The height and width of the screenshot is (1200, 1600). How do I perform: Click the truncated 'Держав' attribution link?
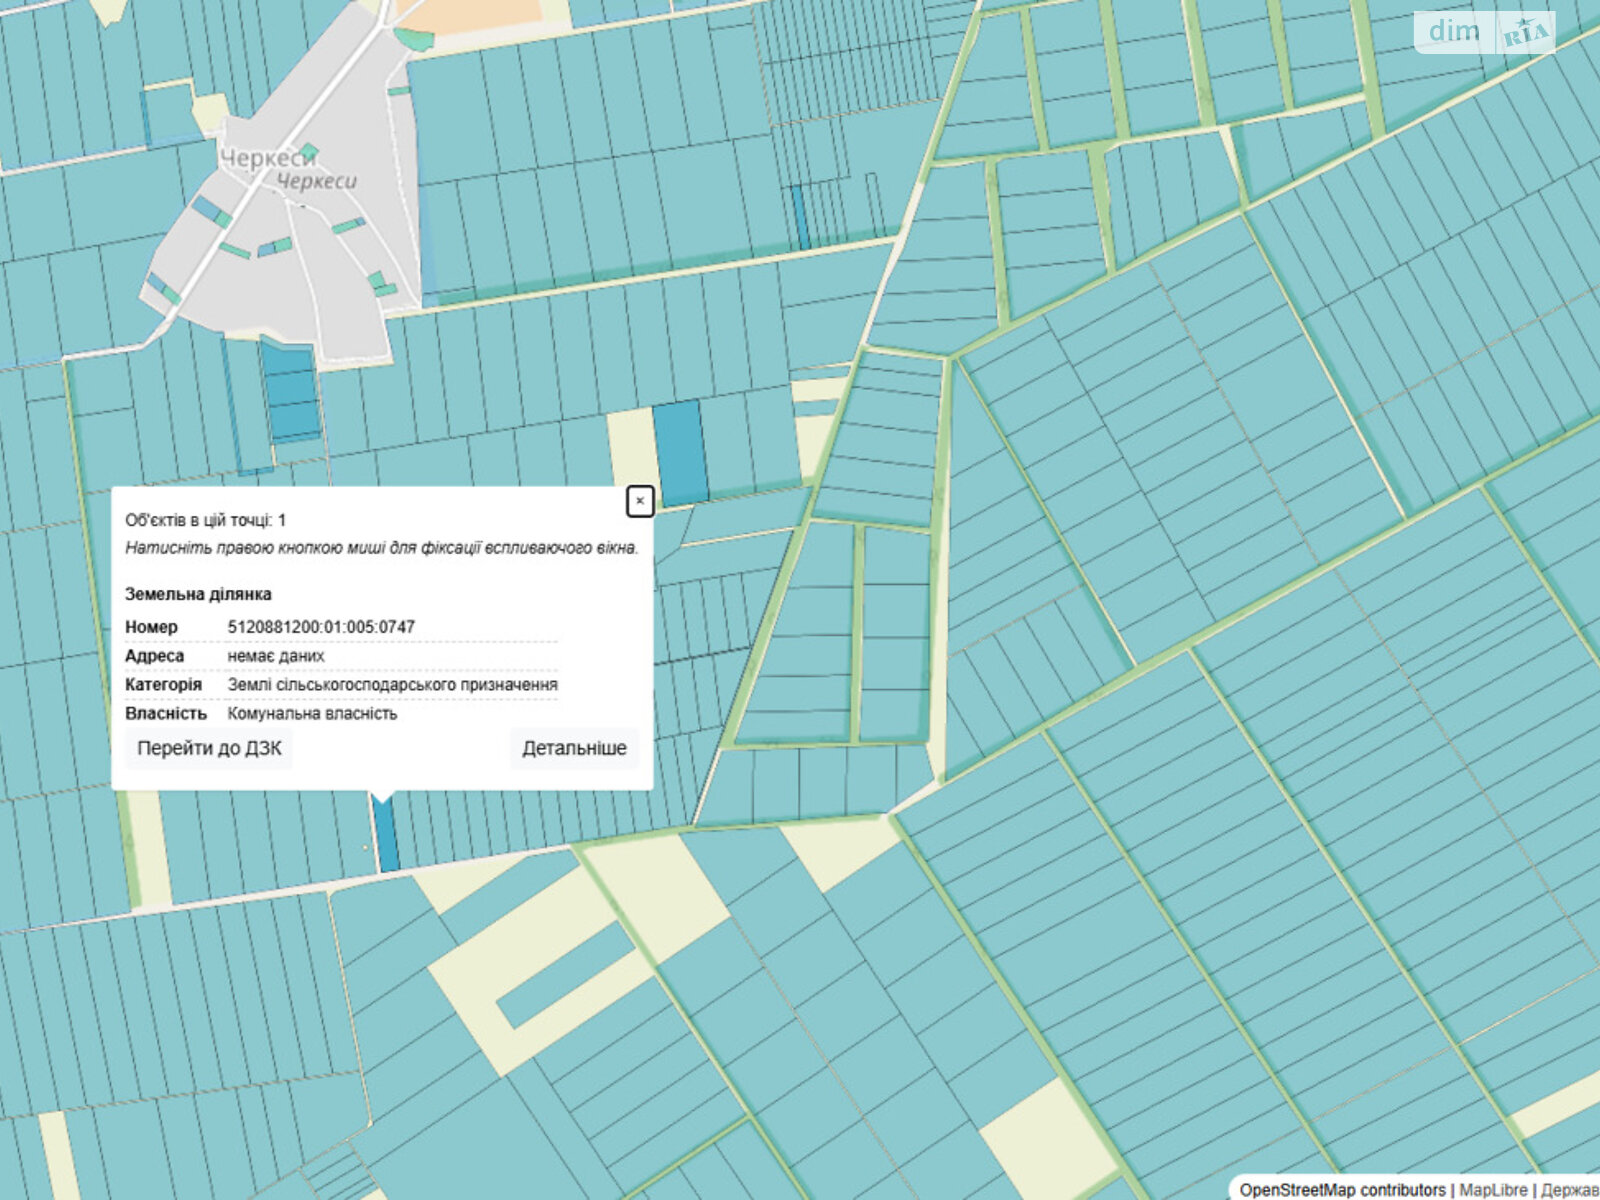point(1569,1189)
